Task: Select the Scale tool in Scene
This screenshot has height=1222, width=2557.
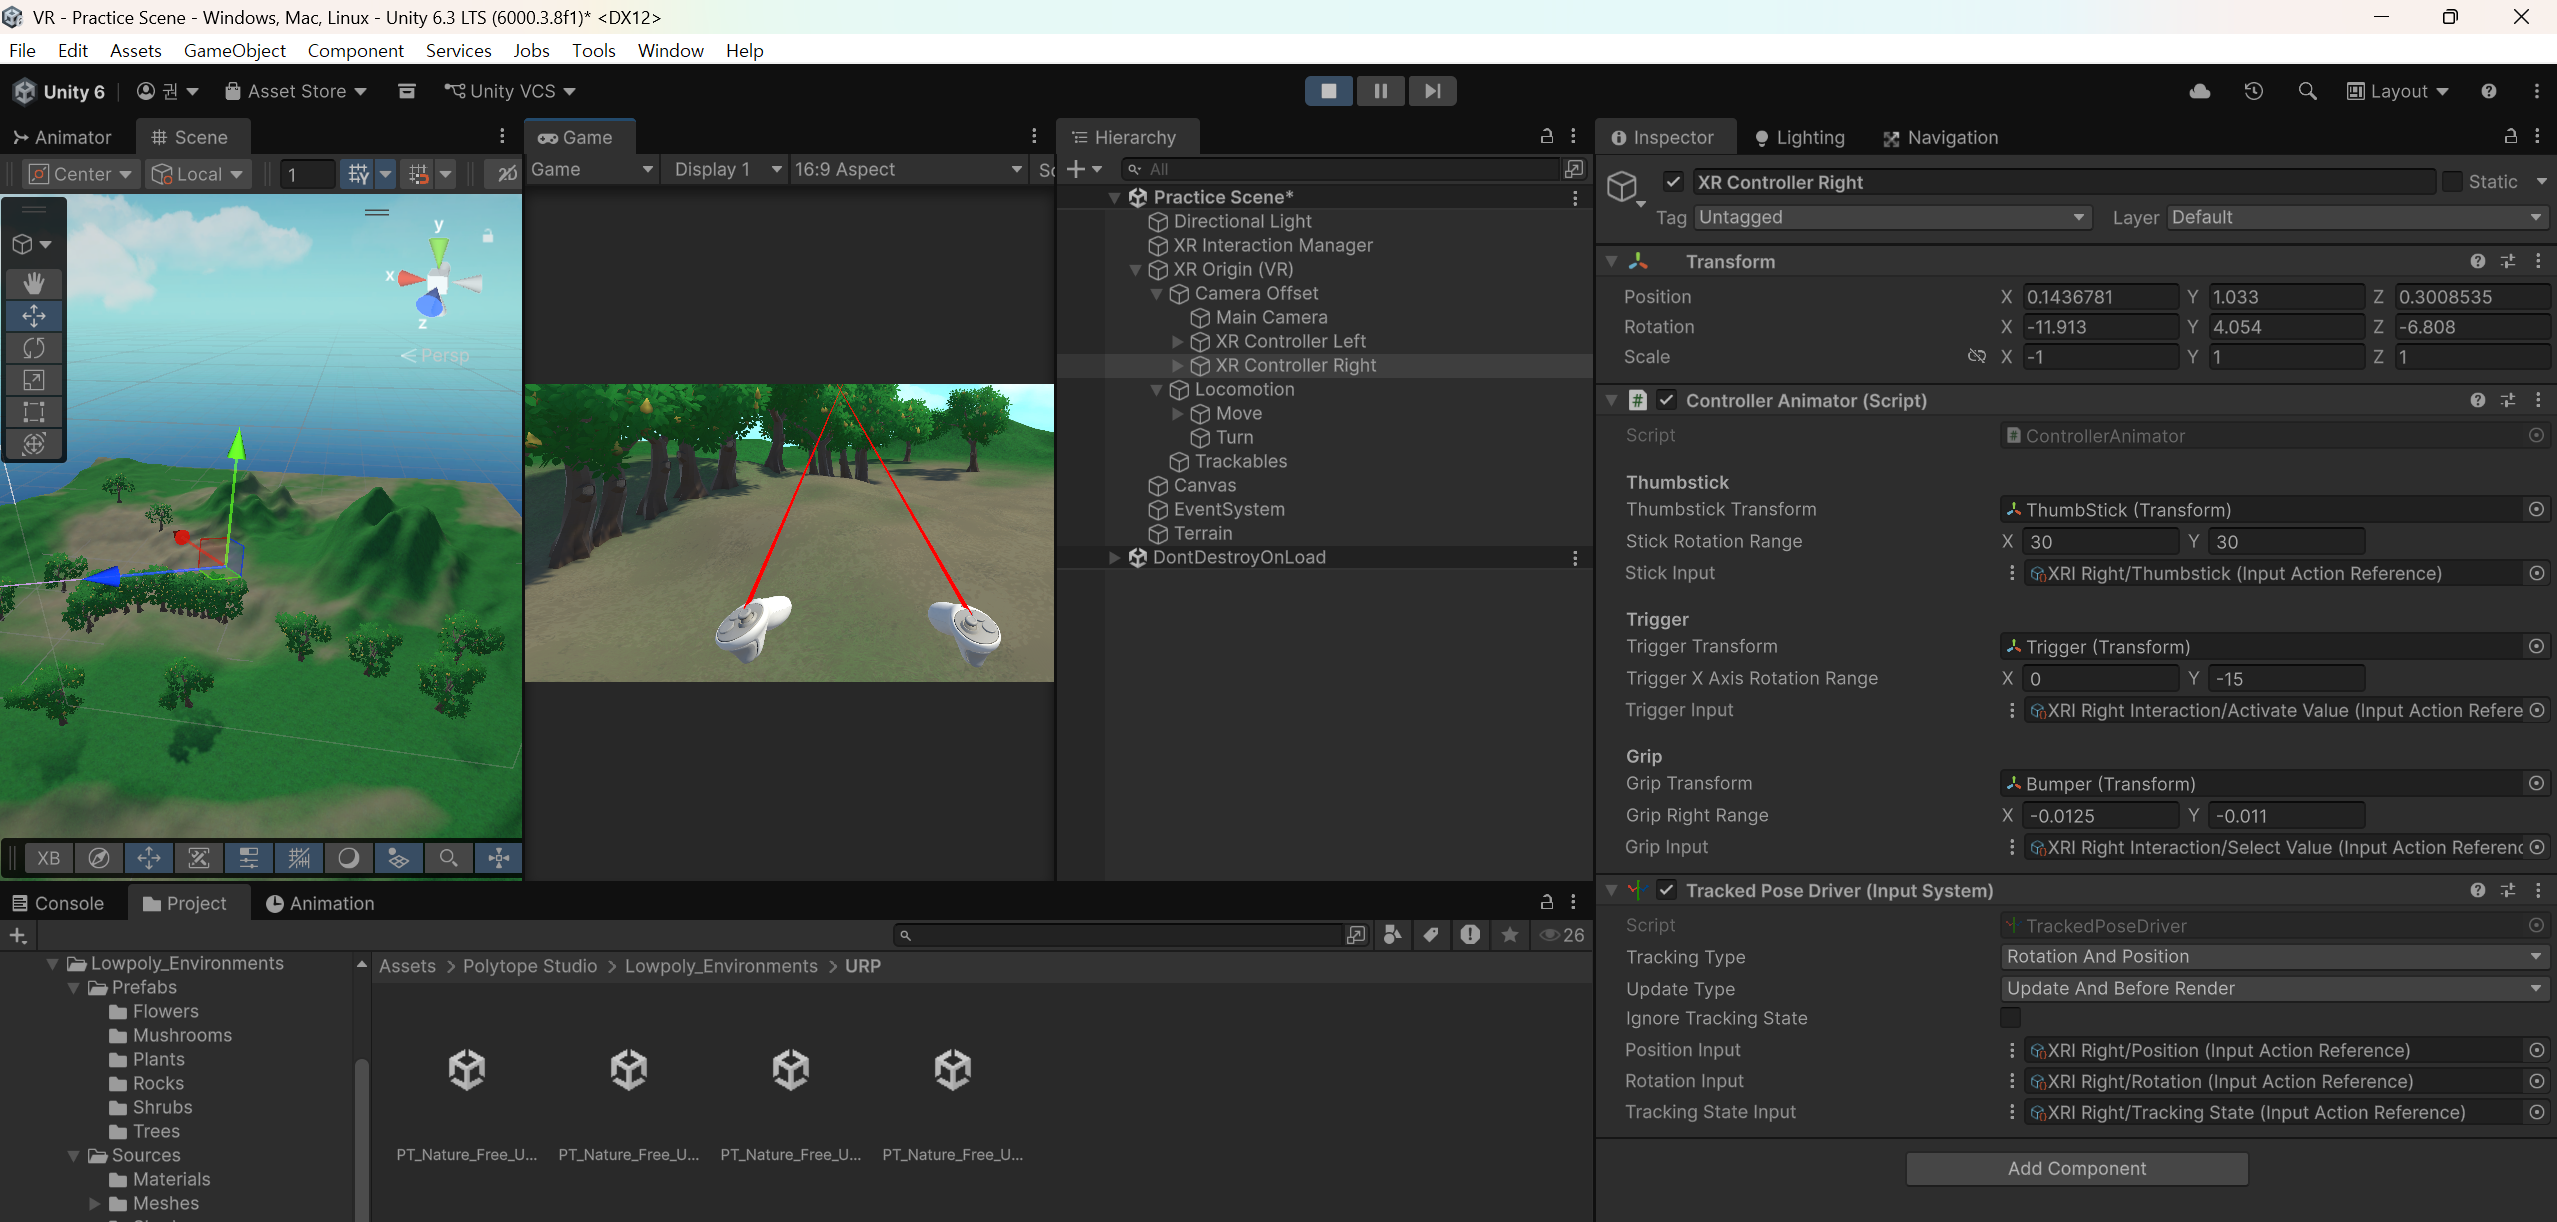Action: 34,380
